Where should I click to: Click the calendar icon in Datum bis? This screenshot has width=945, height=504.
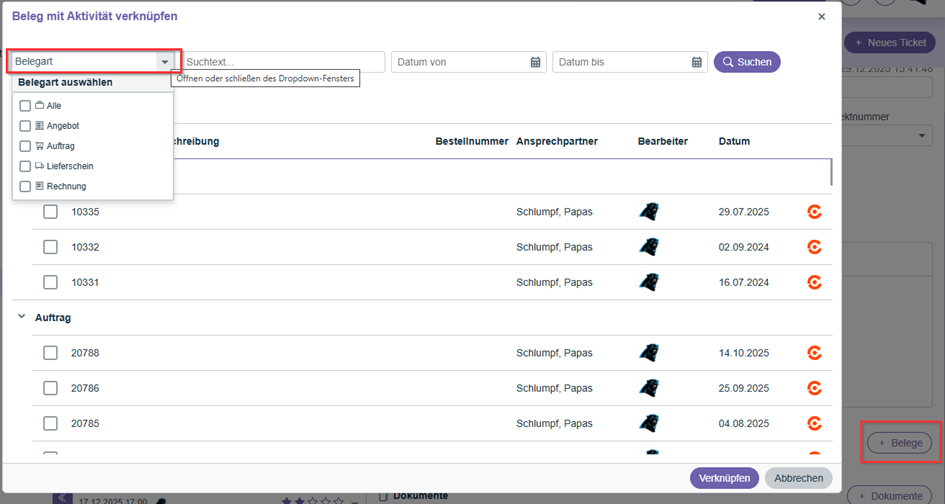point(697,62)
